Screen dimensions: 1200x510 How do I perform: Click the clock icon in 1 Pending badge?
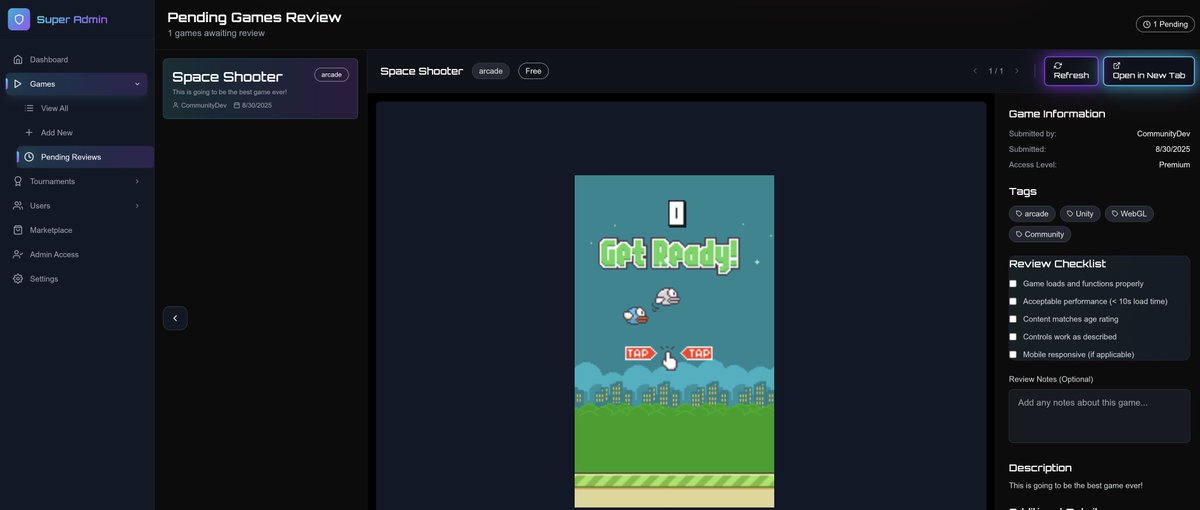[1147, 24]
